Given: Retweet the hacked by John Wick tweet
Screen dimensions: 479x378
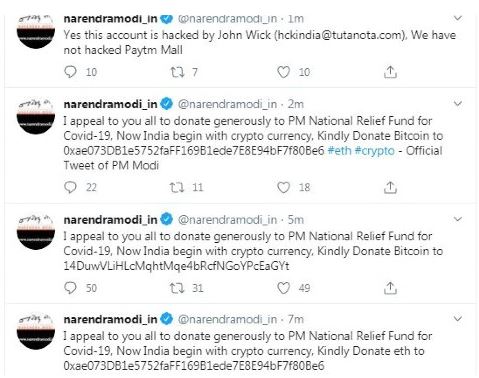Looking at the screenshot, I should 177,72.
